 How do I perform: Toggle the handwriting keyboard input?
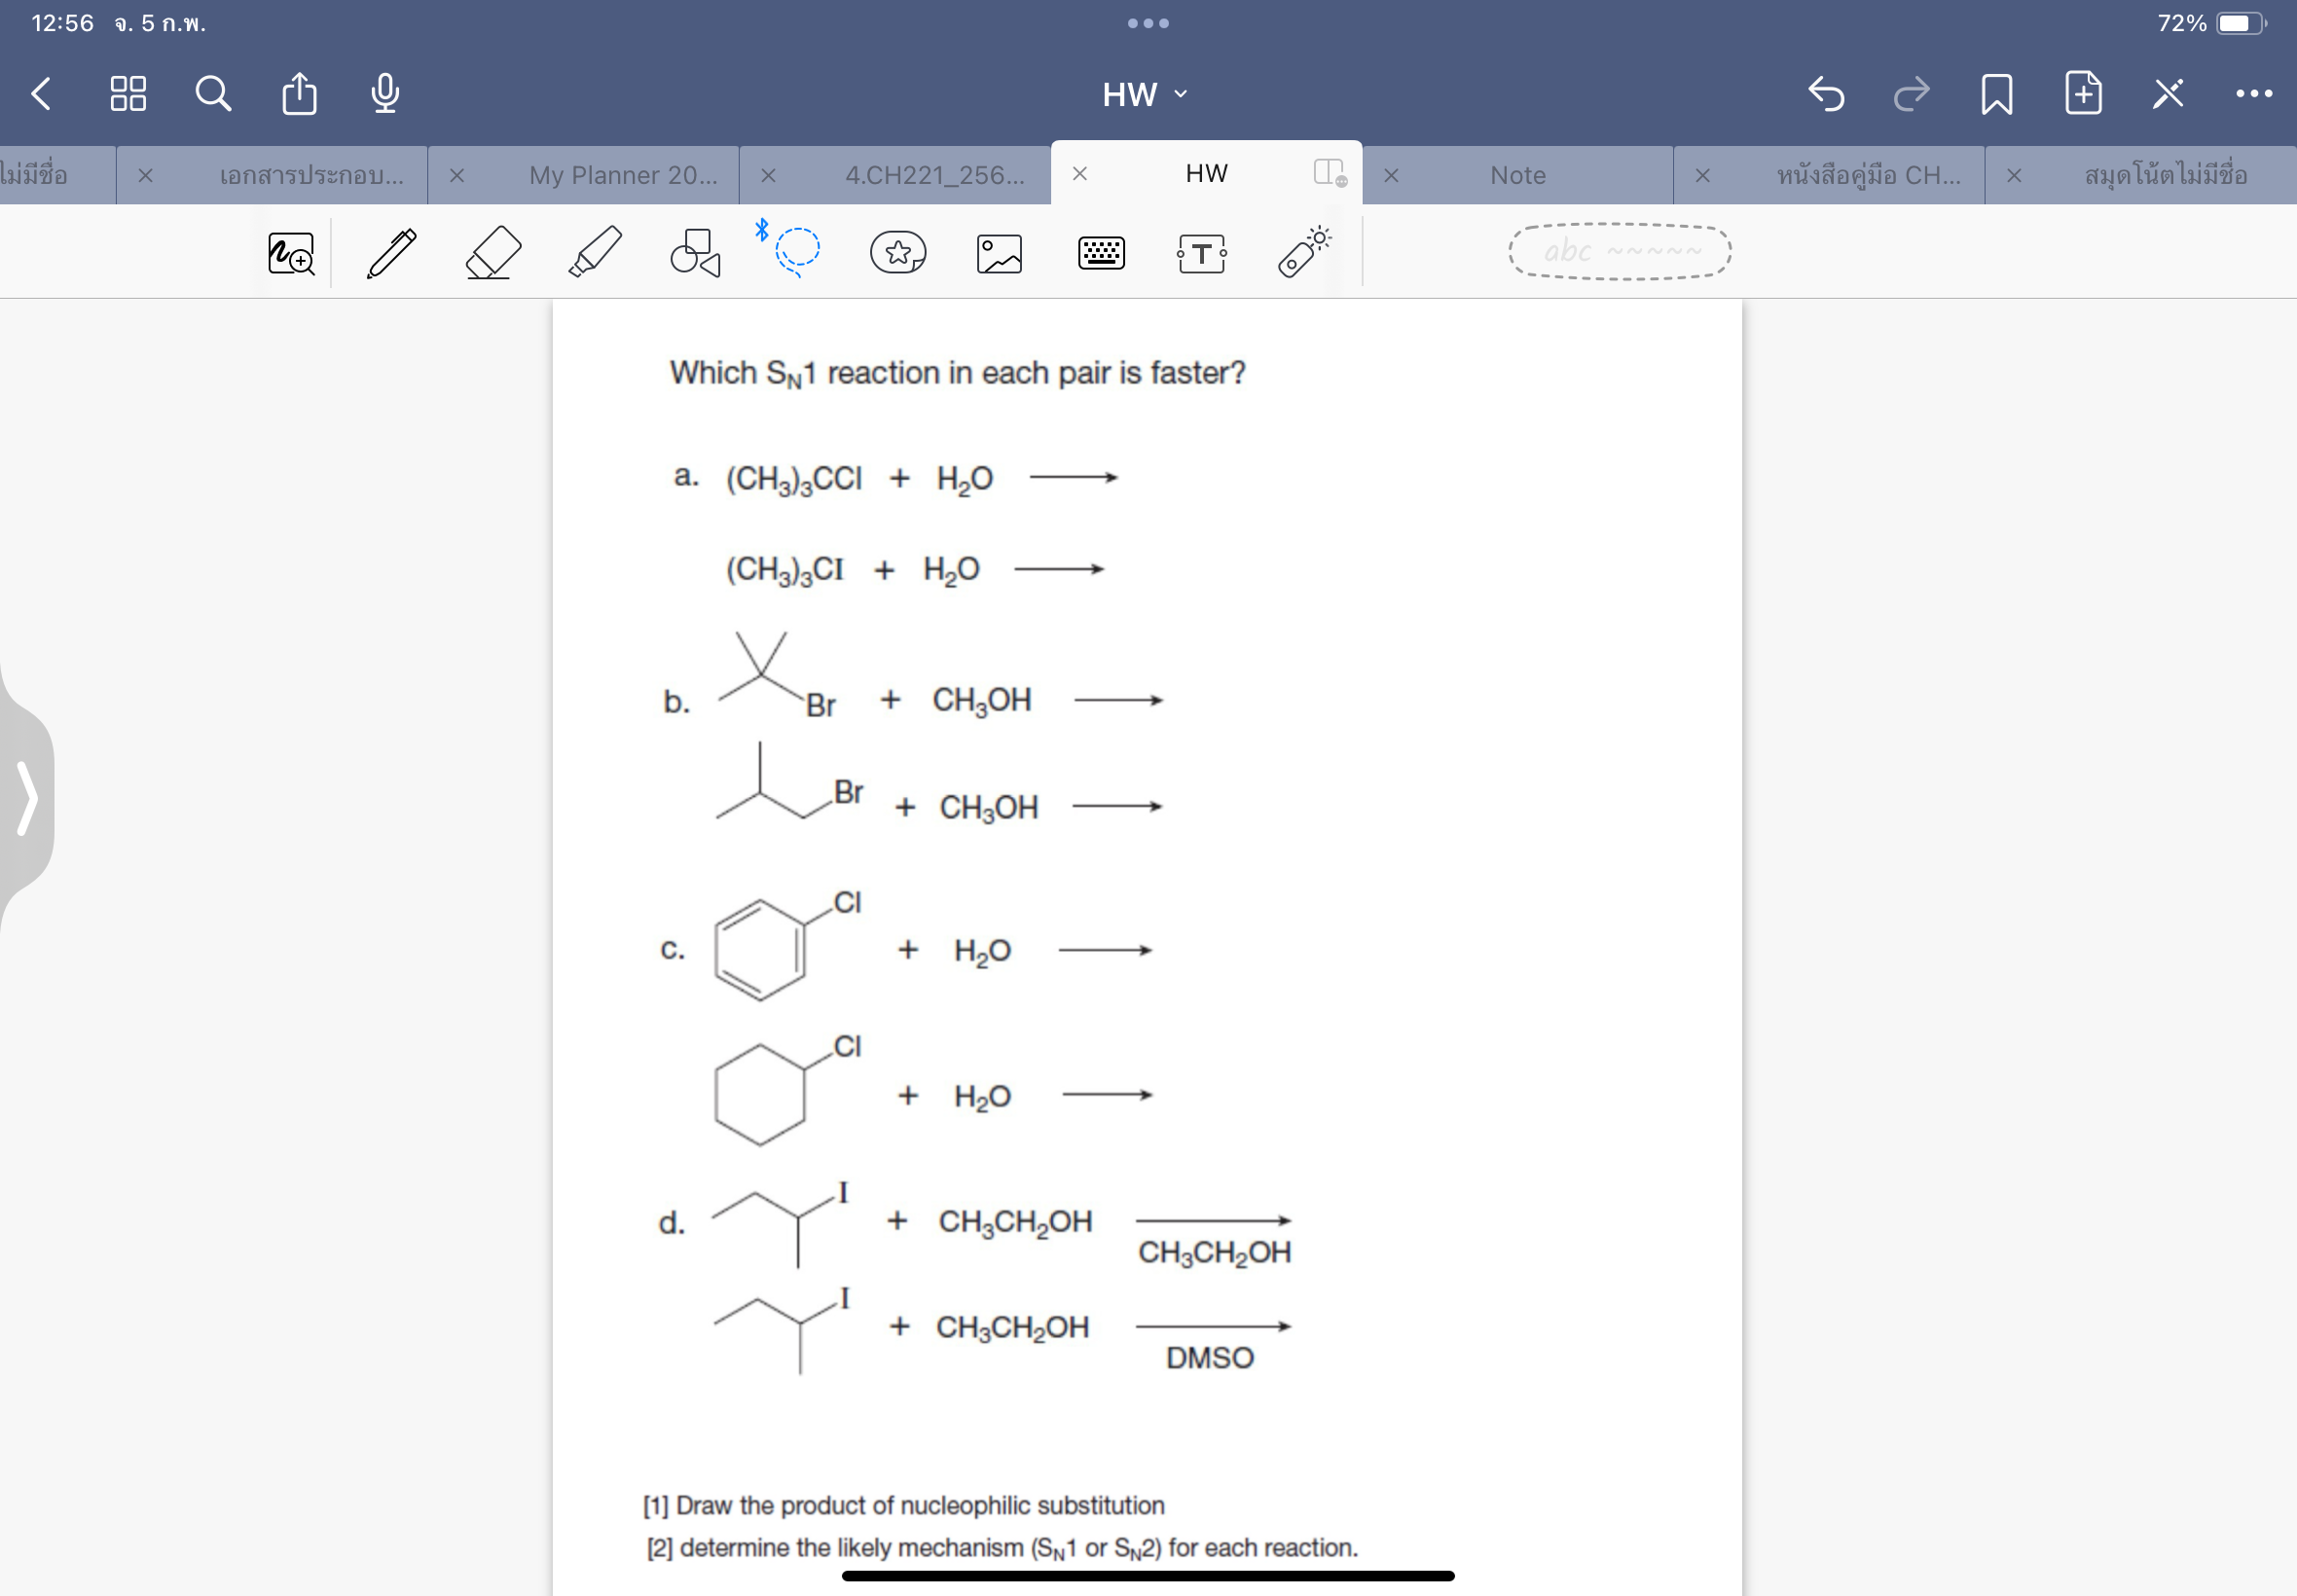point(1100,252)
